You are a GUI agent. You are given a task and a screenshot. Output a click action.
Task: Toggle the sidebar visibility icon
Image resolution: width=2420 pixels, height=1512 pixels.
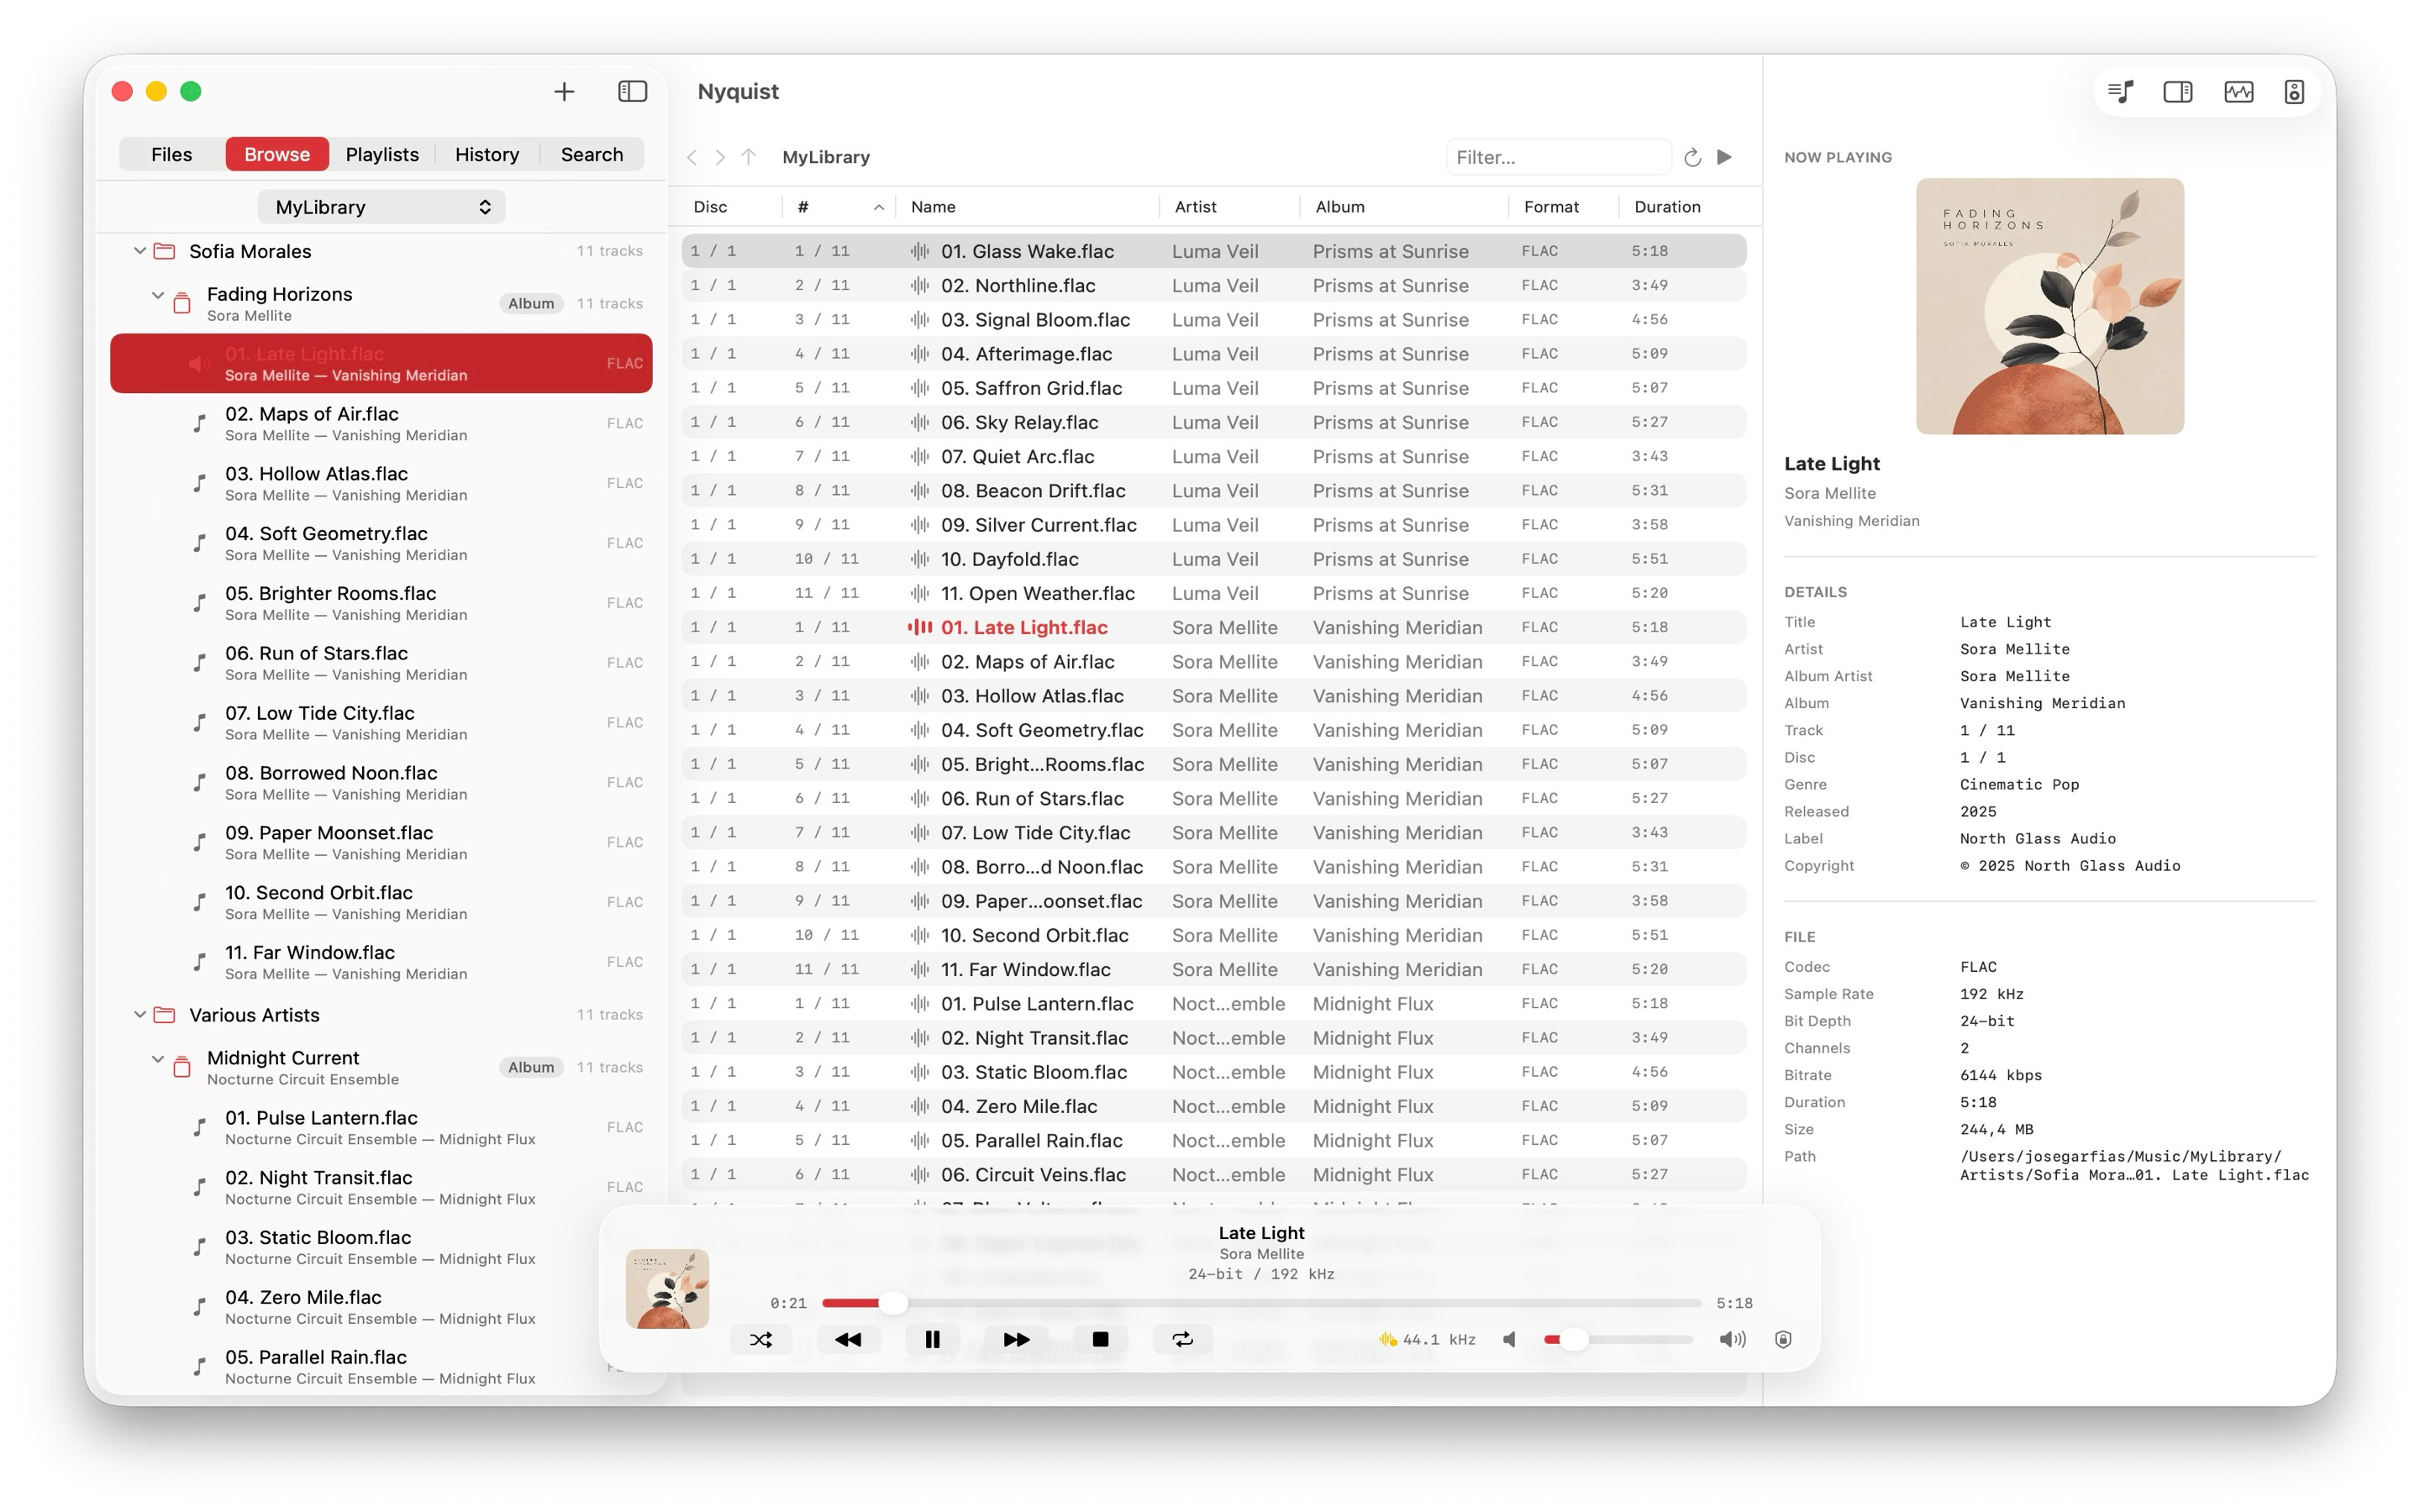click(632, 92)
